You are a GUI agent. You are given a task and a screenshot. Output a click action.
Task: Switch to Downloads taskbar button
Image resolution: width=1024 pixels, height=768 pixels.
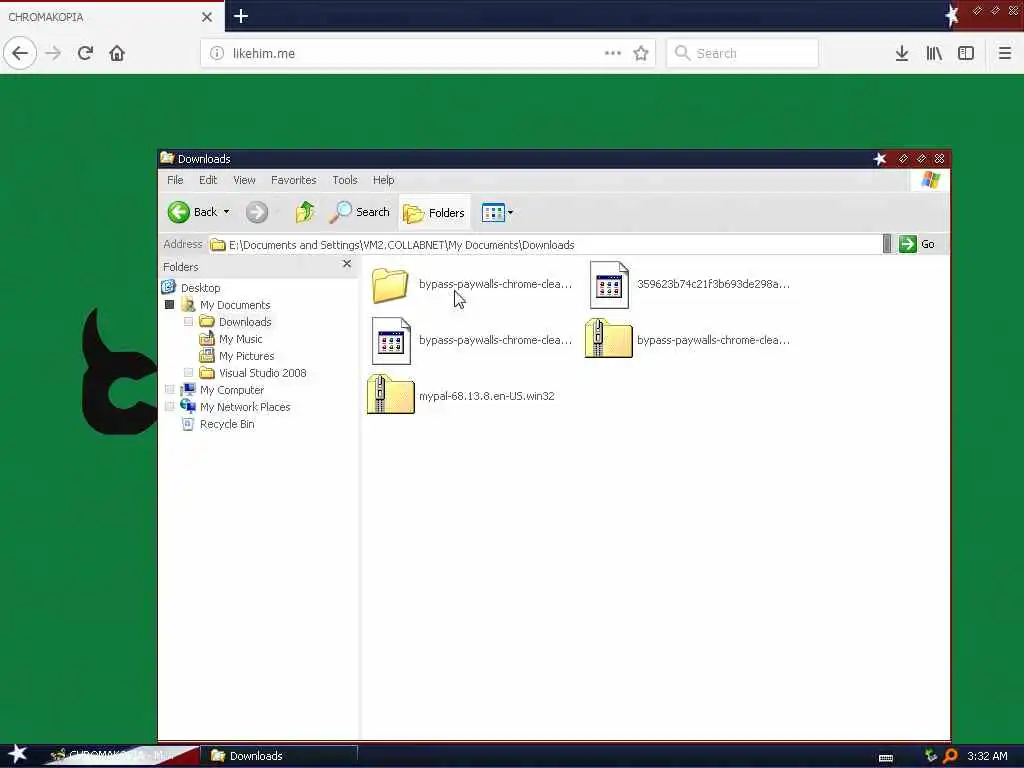[x=281, y=756]
